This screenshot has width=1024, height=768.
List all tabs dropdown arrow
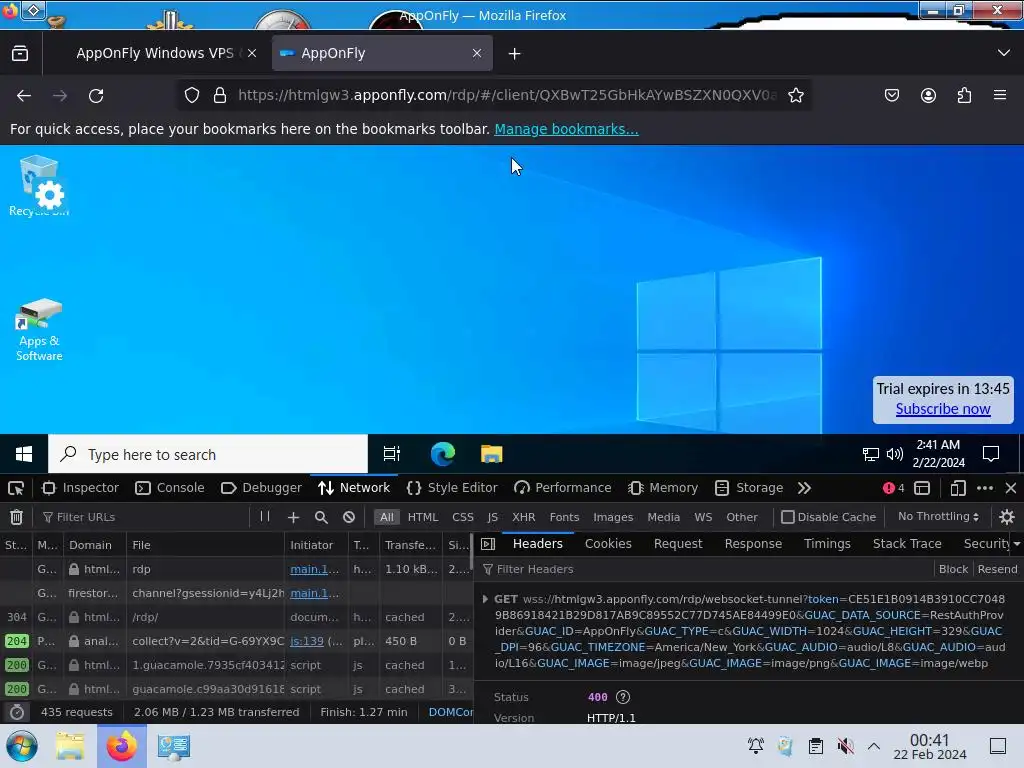[x=1004, y=53]
